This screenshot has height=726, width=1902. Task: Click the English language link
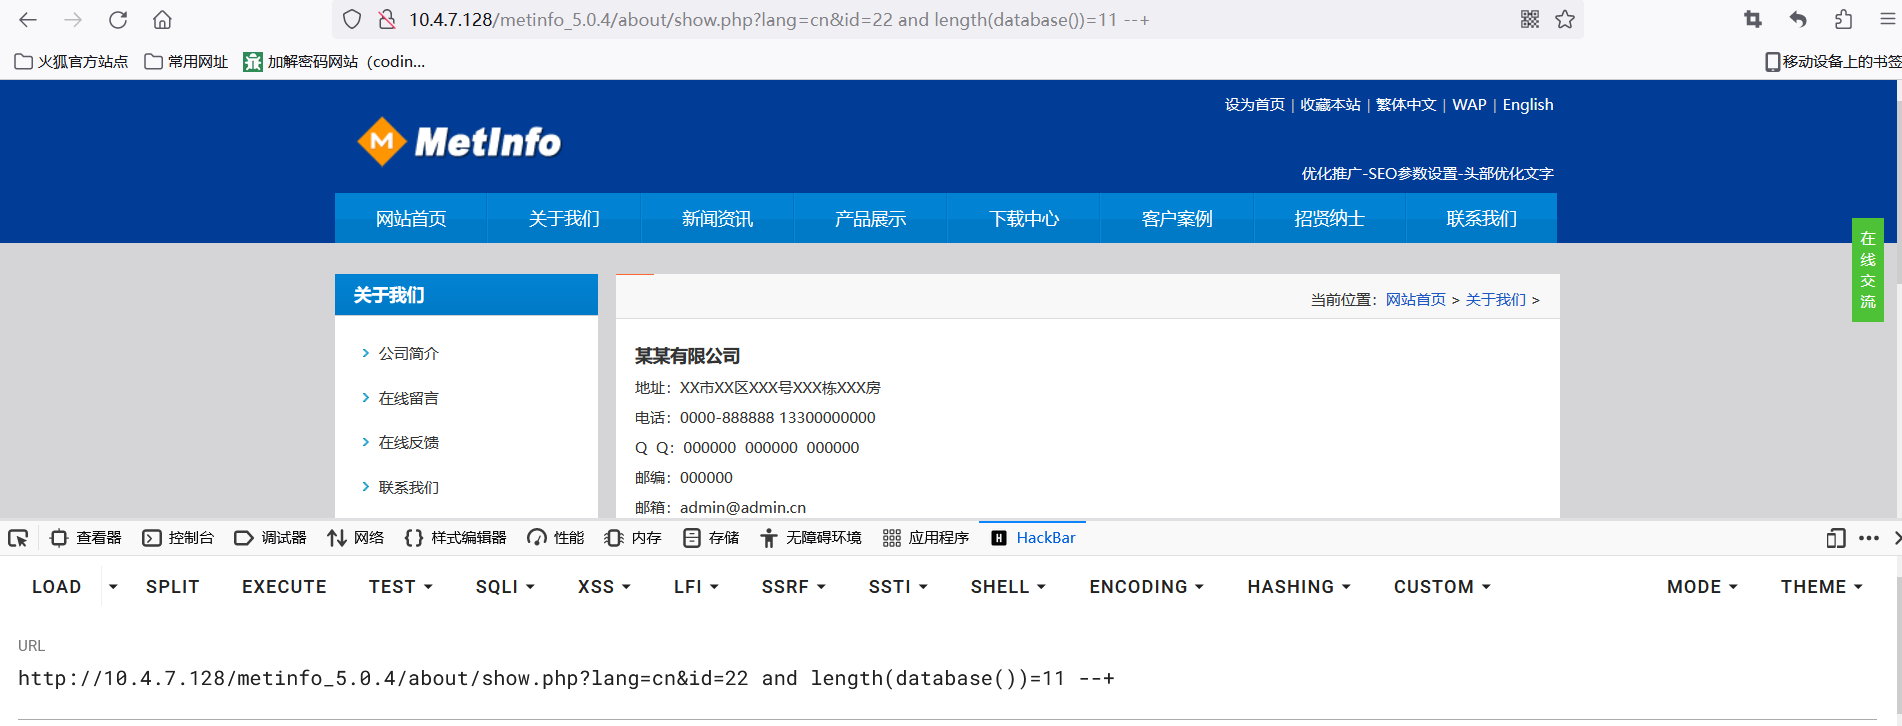tap(1528, 105)
